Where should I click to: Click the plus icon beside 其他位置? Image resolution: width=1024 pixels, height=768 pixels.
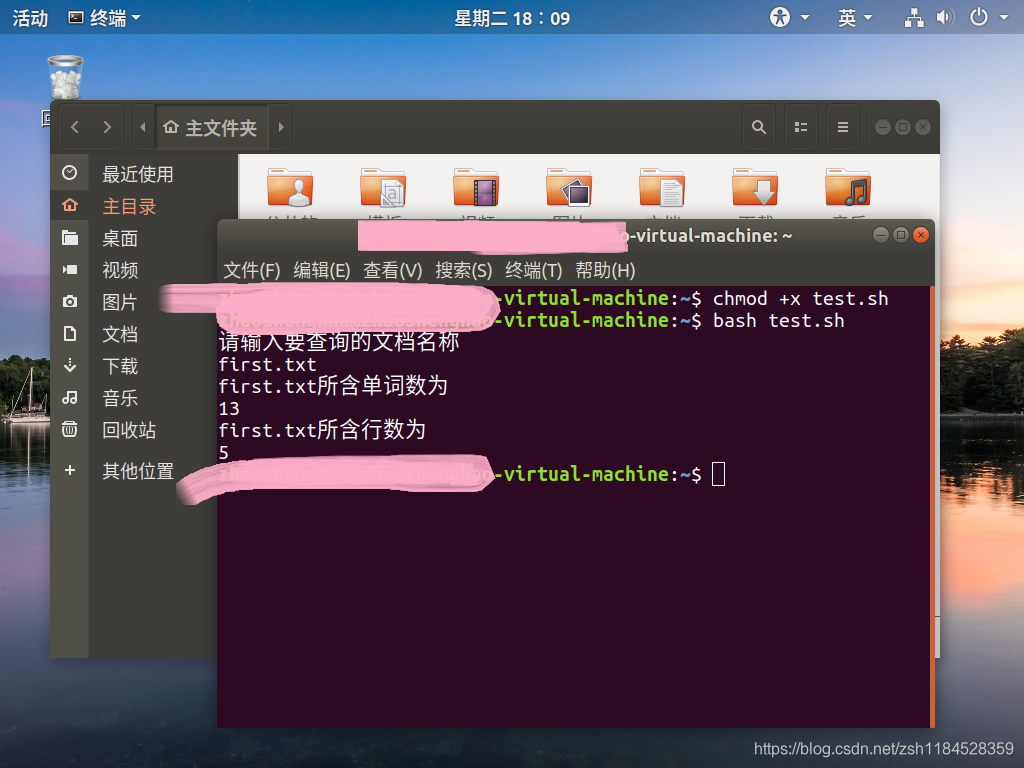[70, 470]
